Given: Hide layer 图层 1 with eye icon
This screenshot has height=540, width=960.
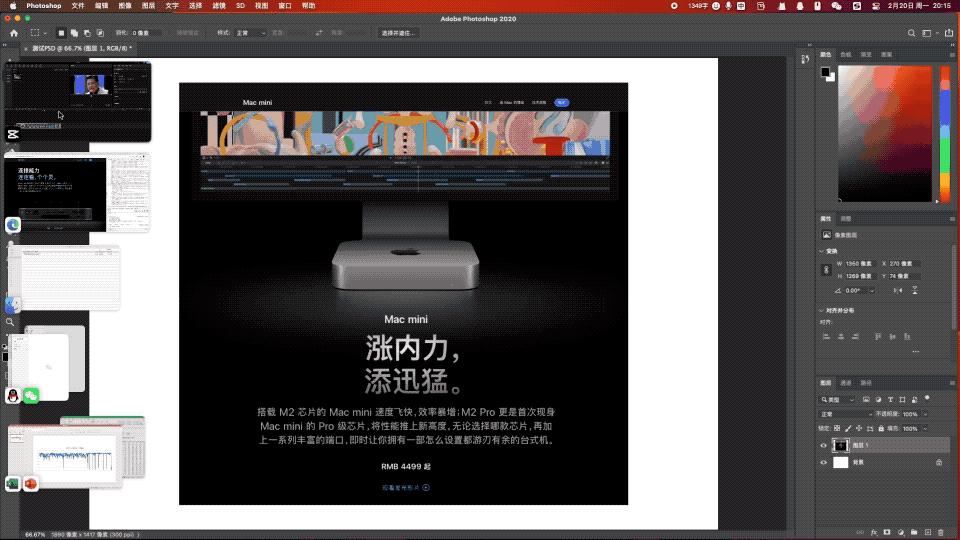Looking at the screenshot, I should (823, 446).
